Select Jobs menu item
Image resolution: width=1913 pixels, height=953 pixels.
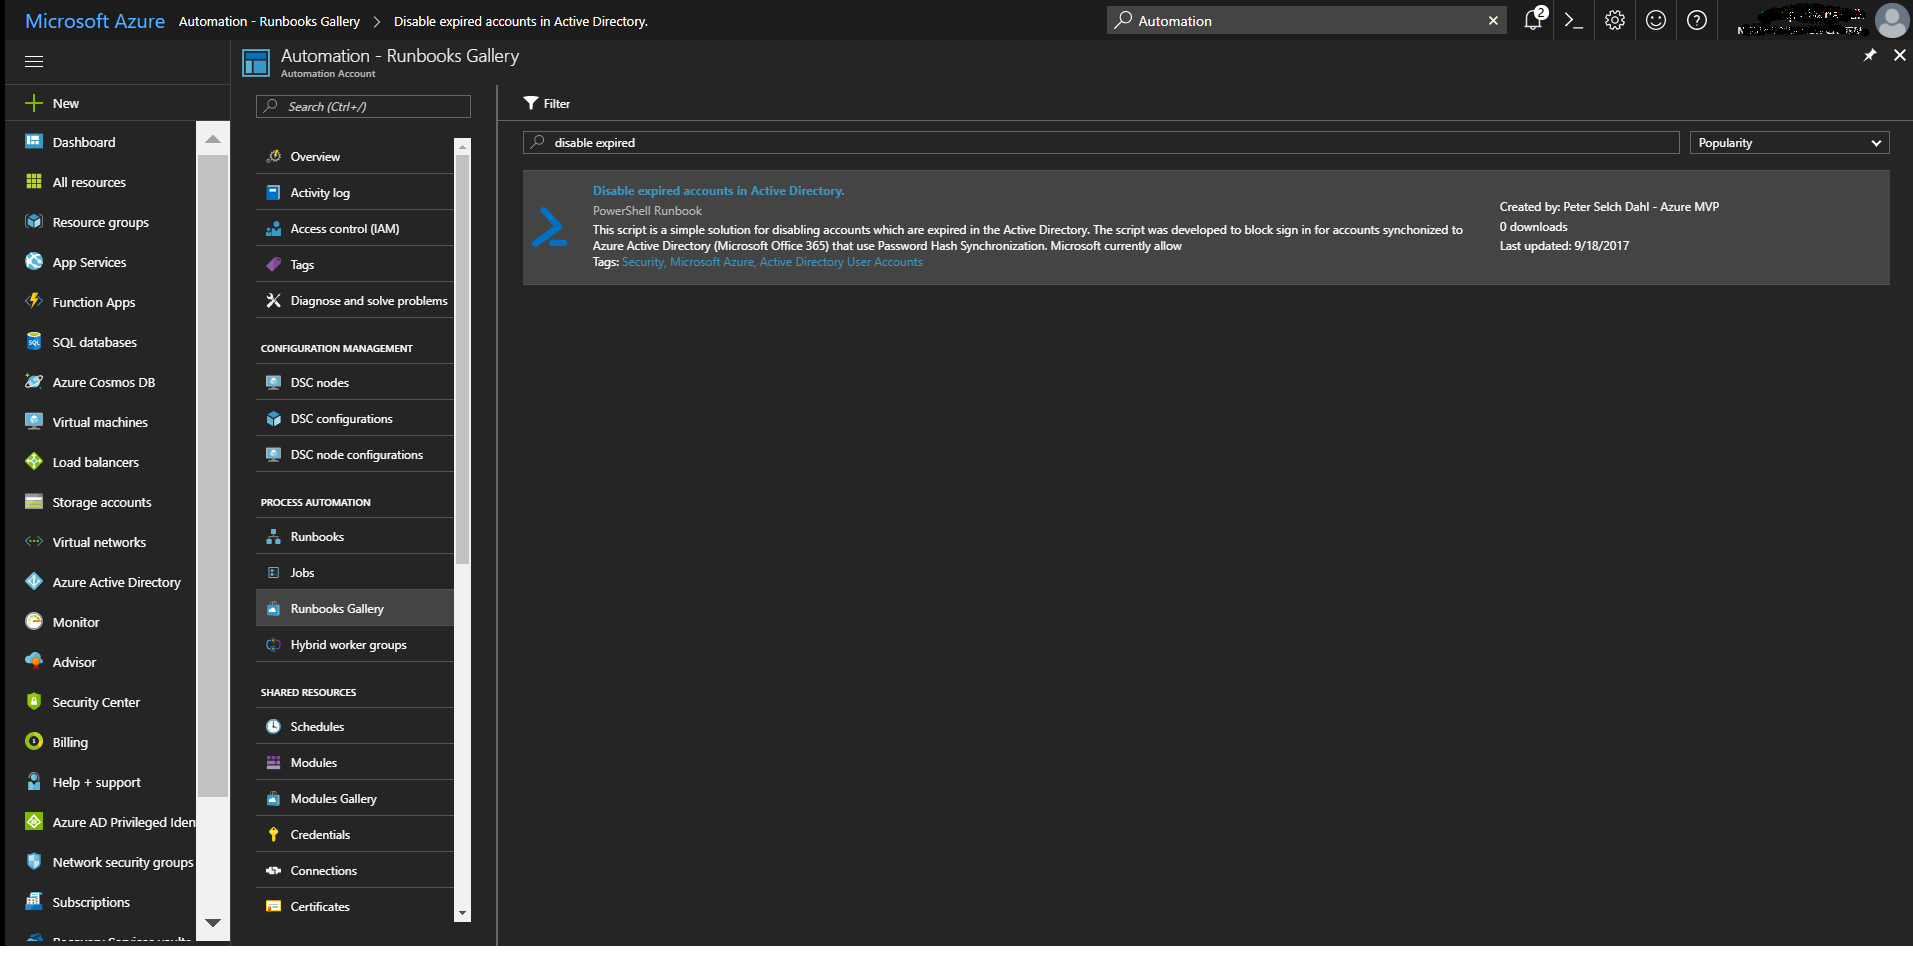point(355,573)
